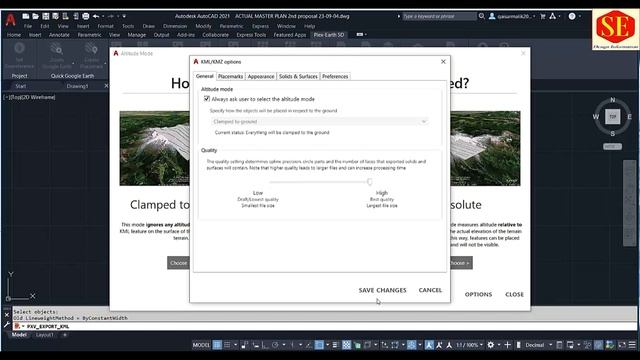Click the Plot printer icon in Quick Access

coord(86,16)
